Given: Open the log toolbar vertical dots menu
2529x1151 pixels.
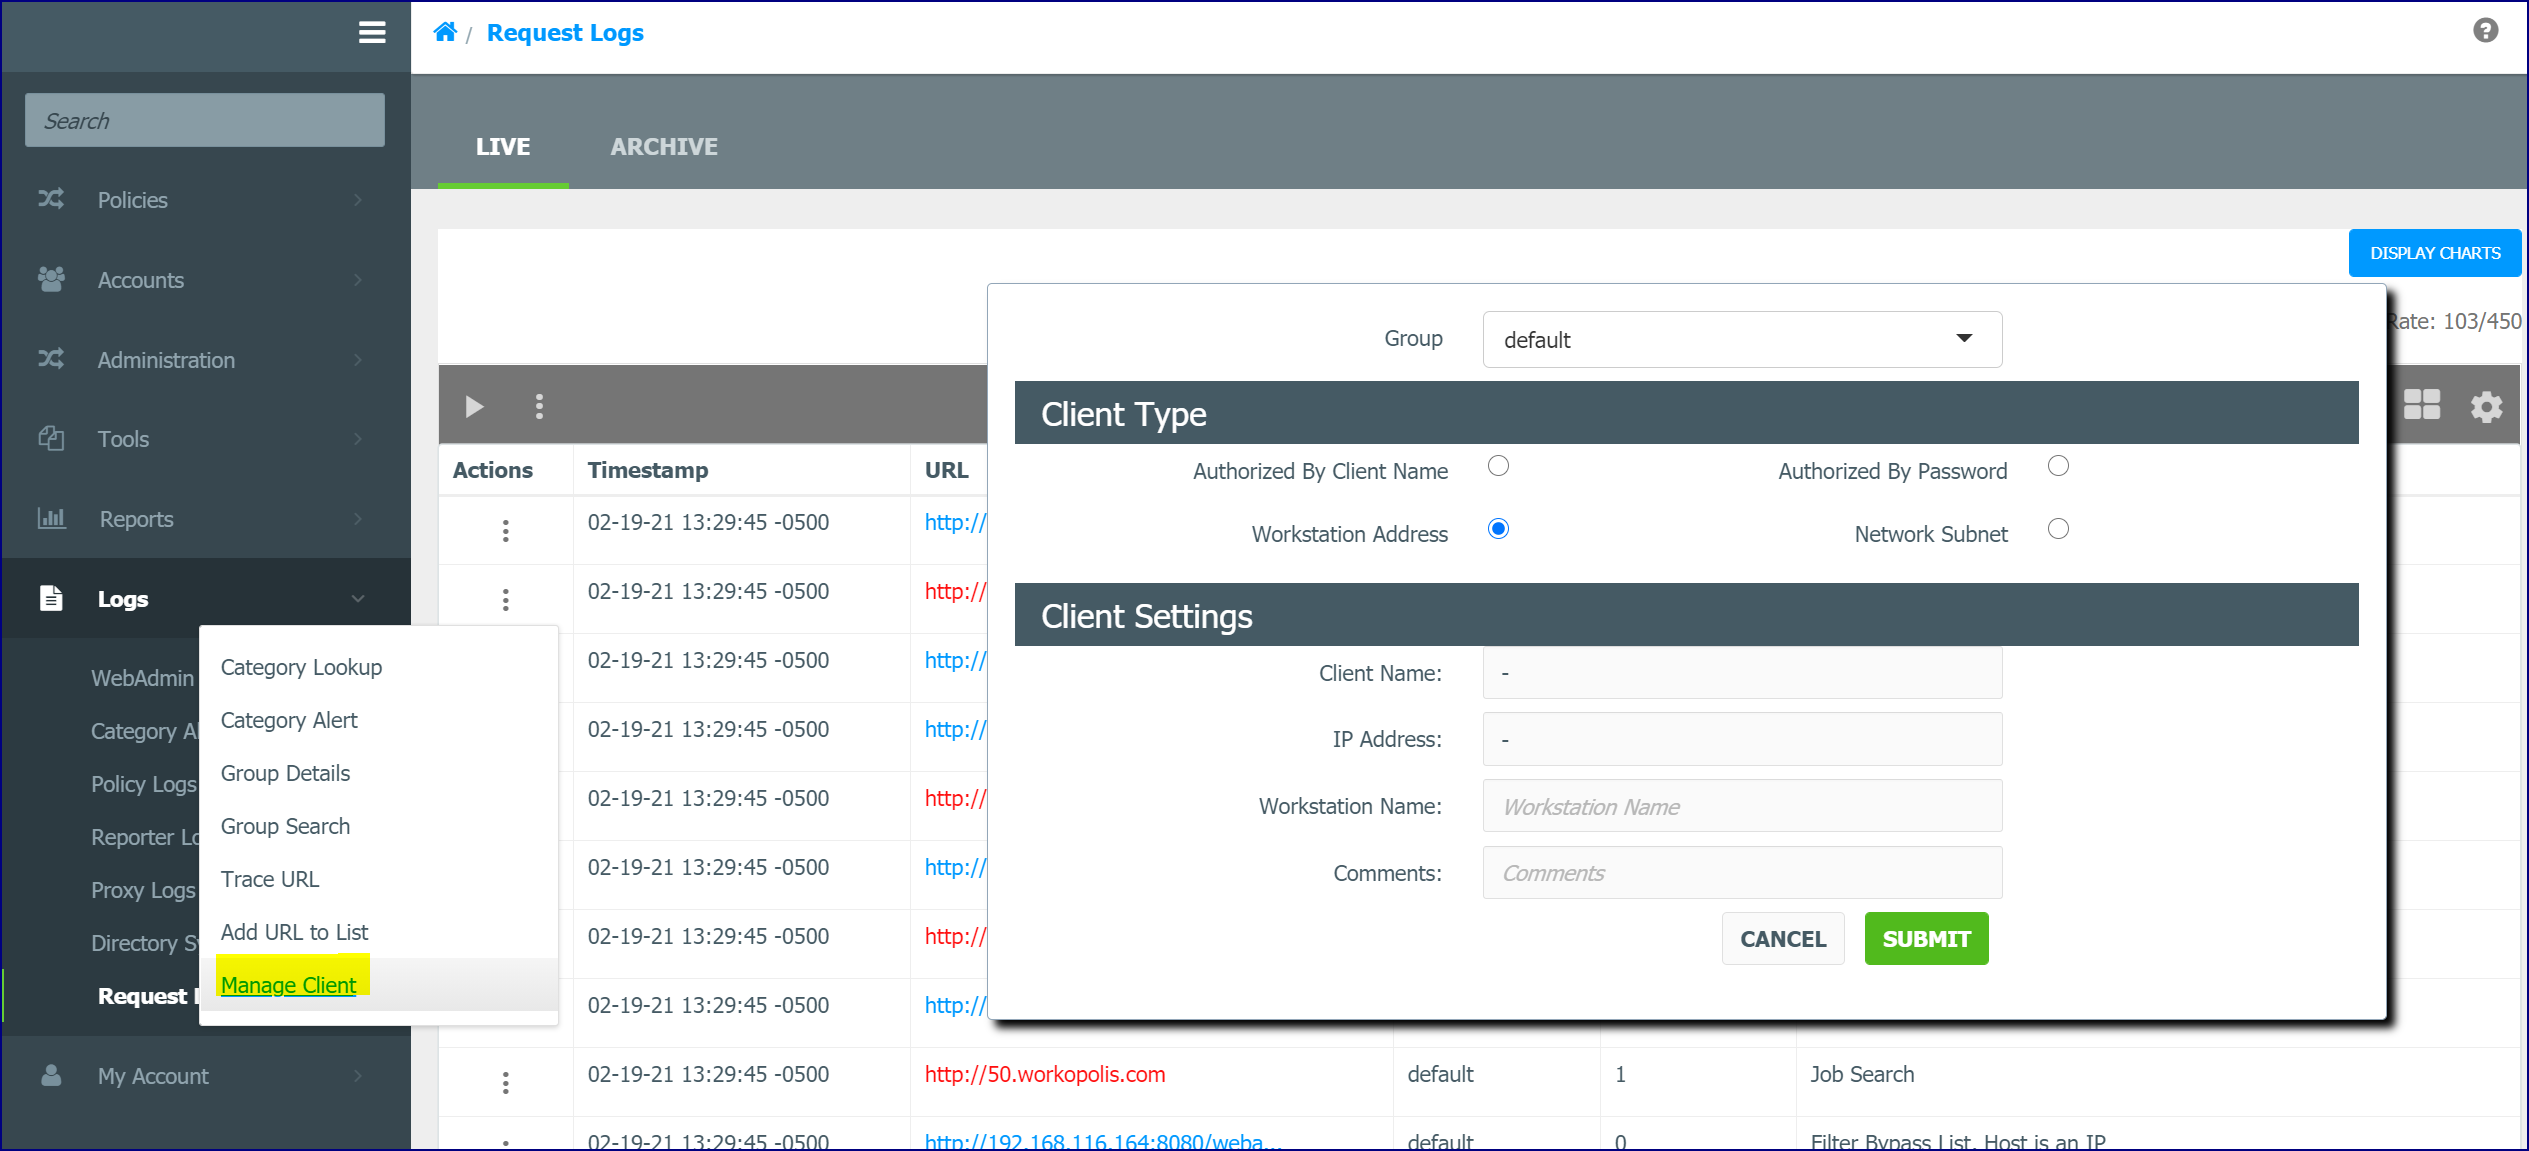Looking at the screenshot, I should click(539, 406).
